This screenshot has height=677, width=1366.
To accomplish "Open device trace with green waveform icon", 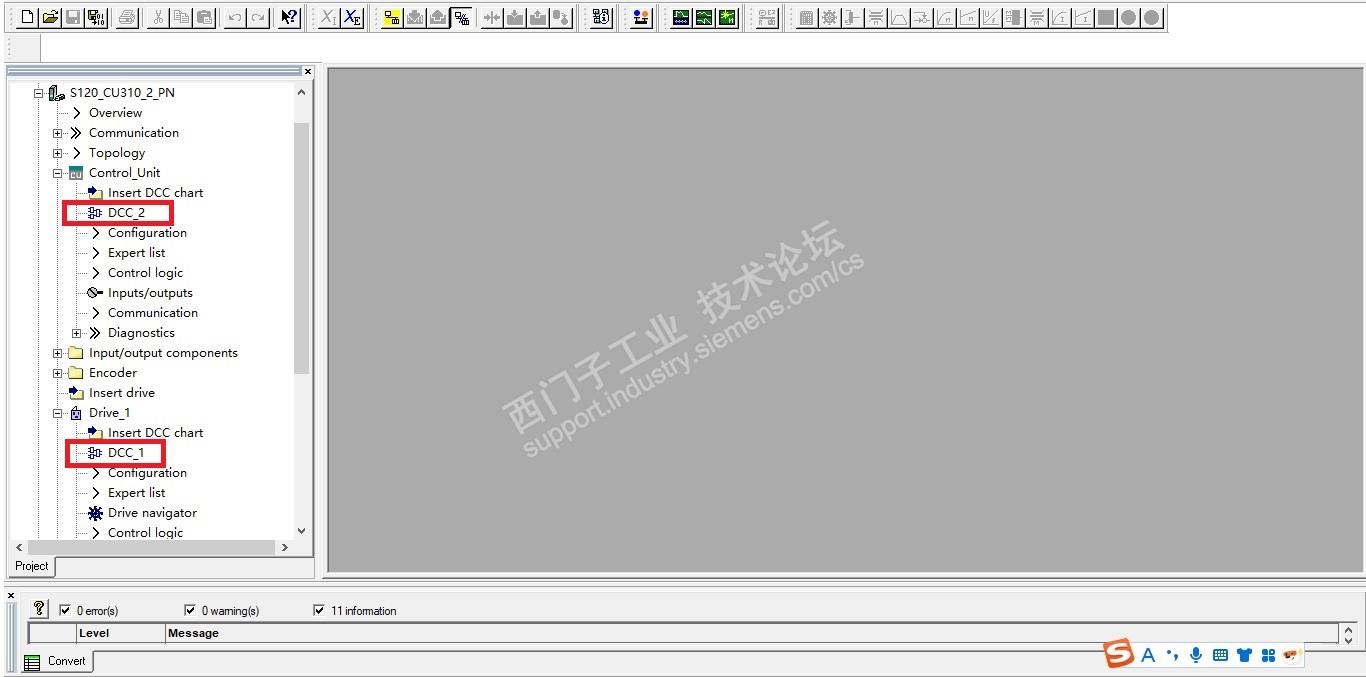I will [x=681, y=17].
